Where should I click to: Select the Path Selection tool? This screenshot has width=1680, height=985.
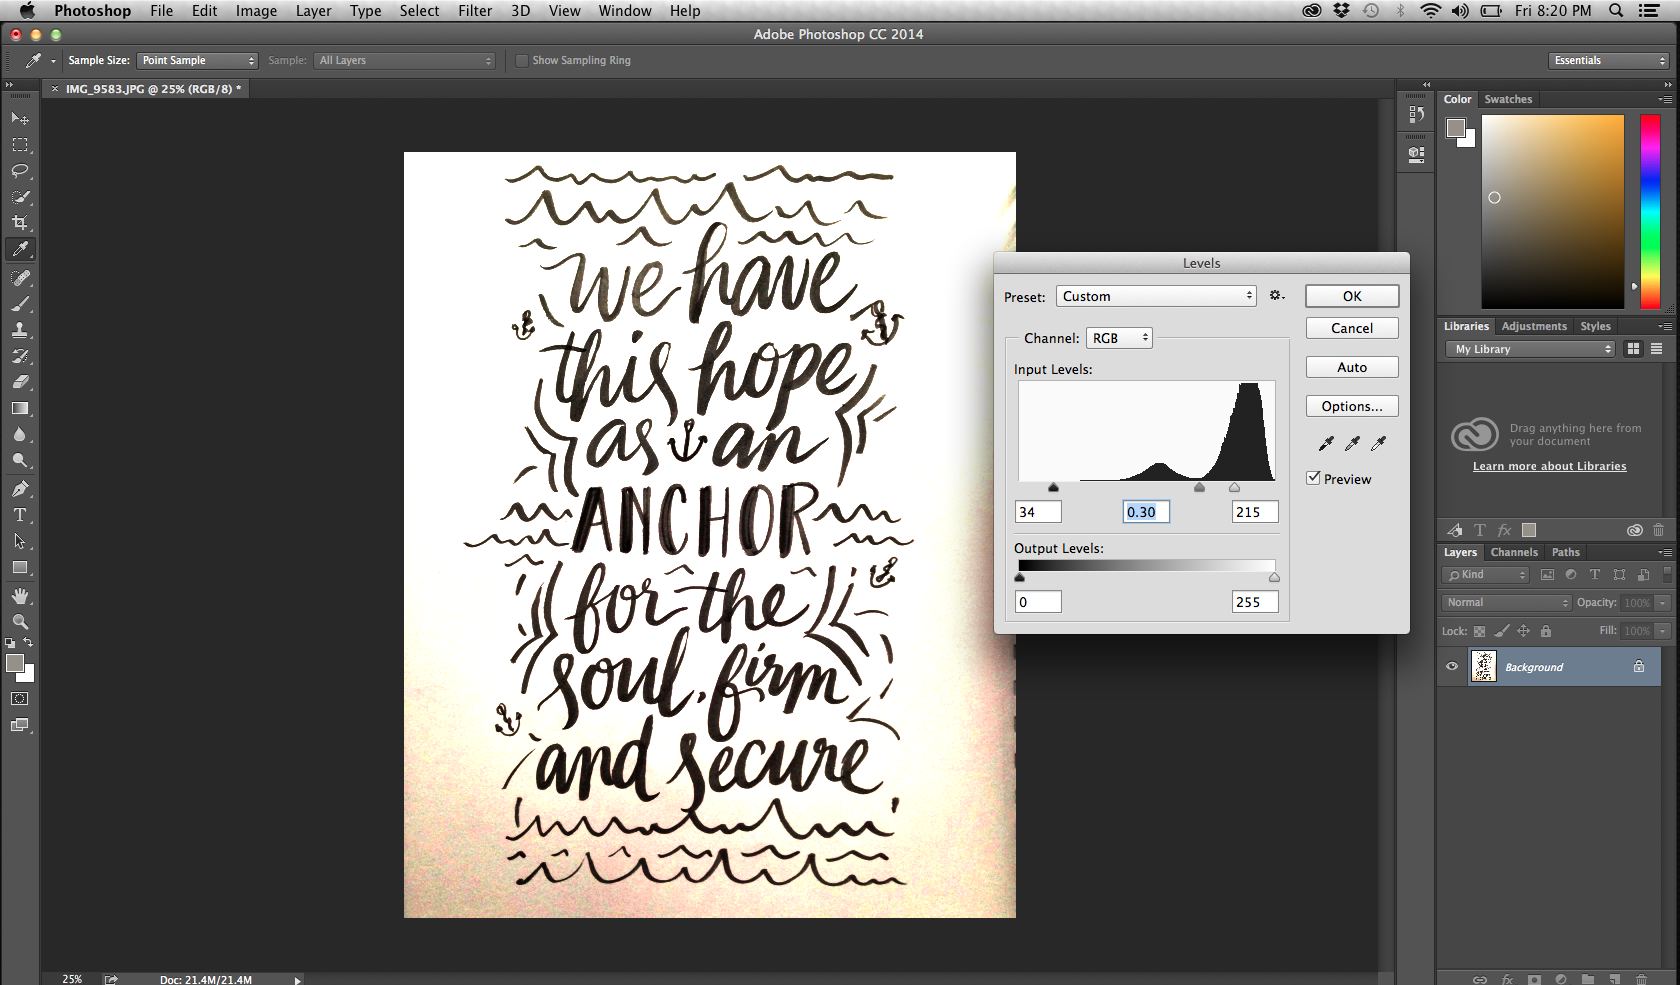point(20,541)
